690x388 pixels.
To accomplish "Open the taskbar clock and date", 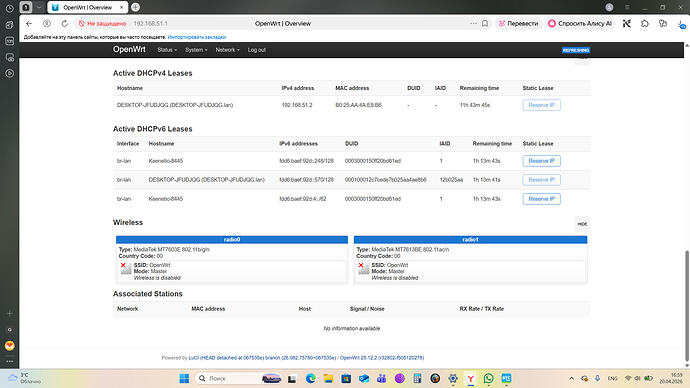I will (x=672, y=378).
